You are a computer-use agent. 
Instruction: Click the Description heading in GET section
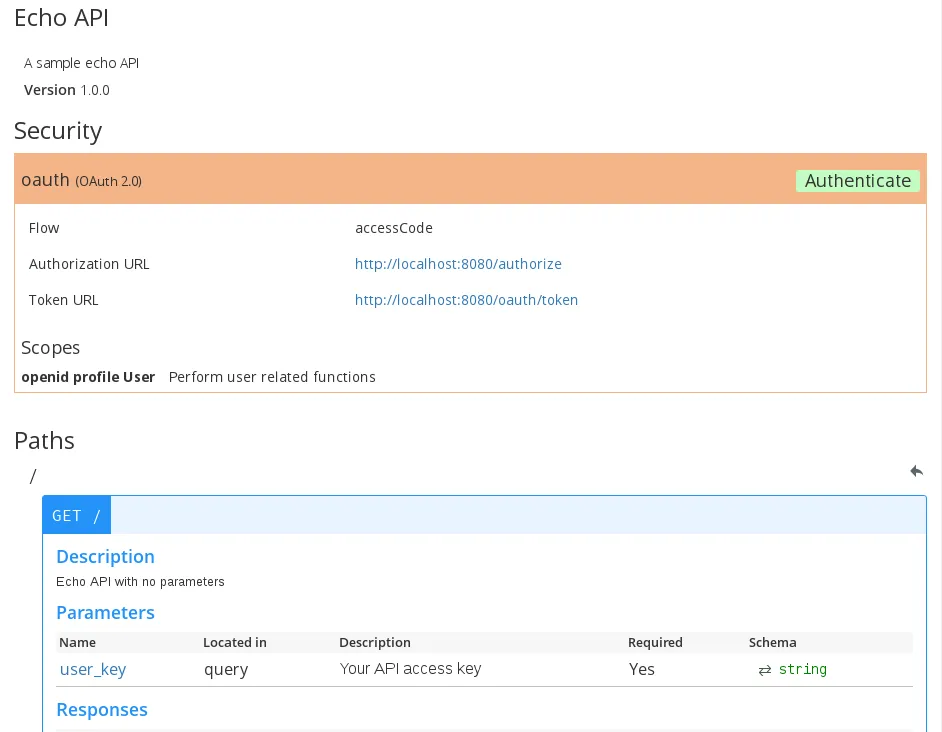(105, 557)
